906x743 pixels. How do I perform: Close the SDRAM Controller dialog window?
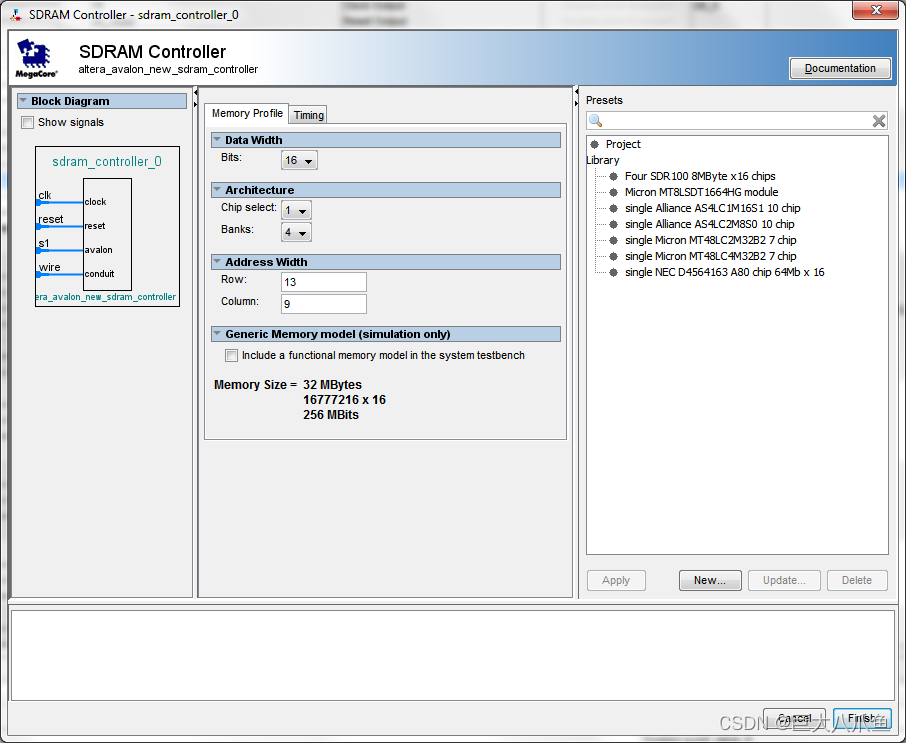click(x=875, y=10)
